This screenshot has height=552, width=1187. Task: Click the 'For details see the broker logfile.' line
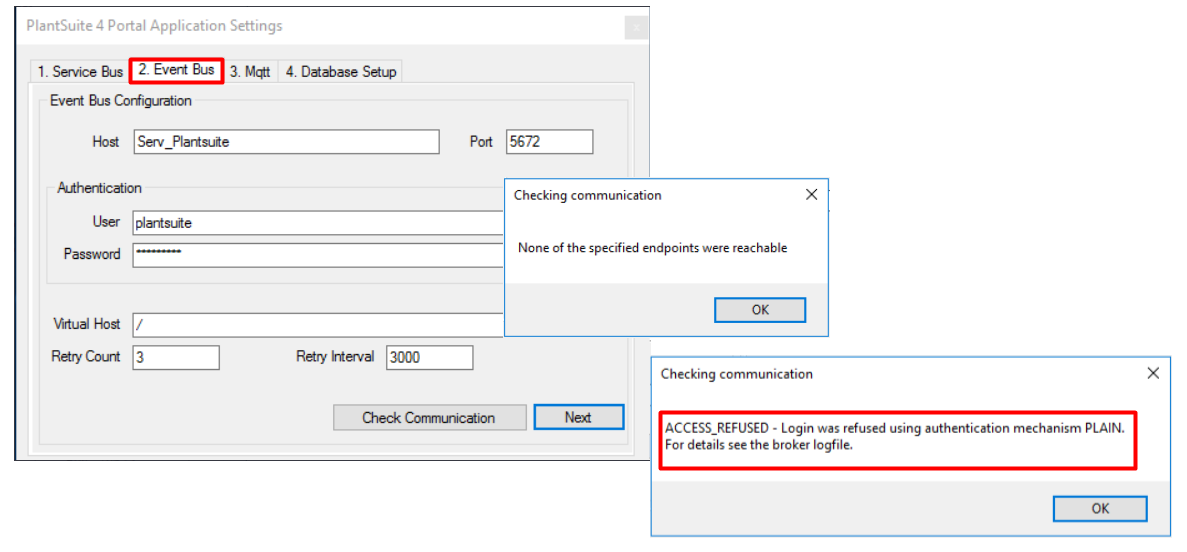[x=759, y=444]
